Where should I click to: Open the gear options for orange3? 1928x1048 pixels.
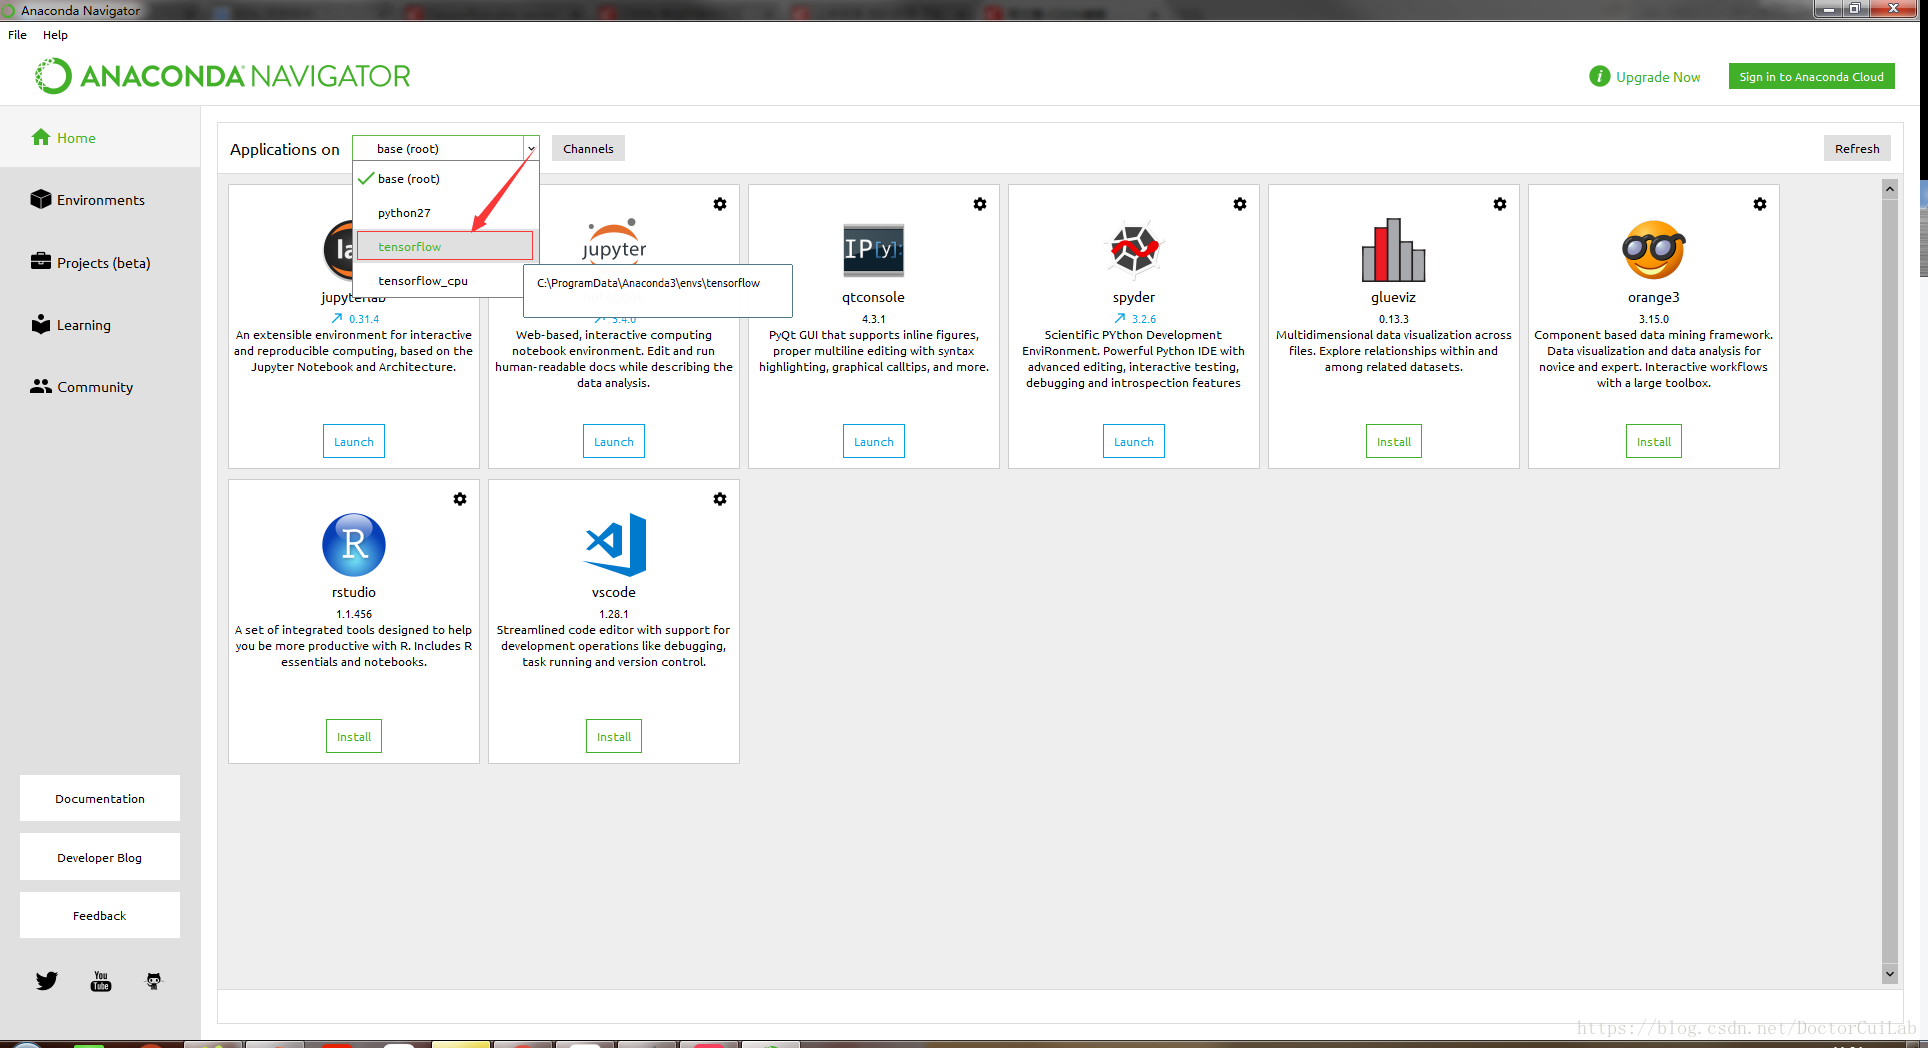click(1759, 204)
